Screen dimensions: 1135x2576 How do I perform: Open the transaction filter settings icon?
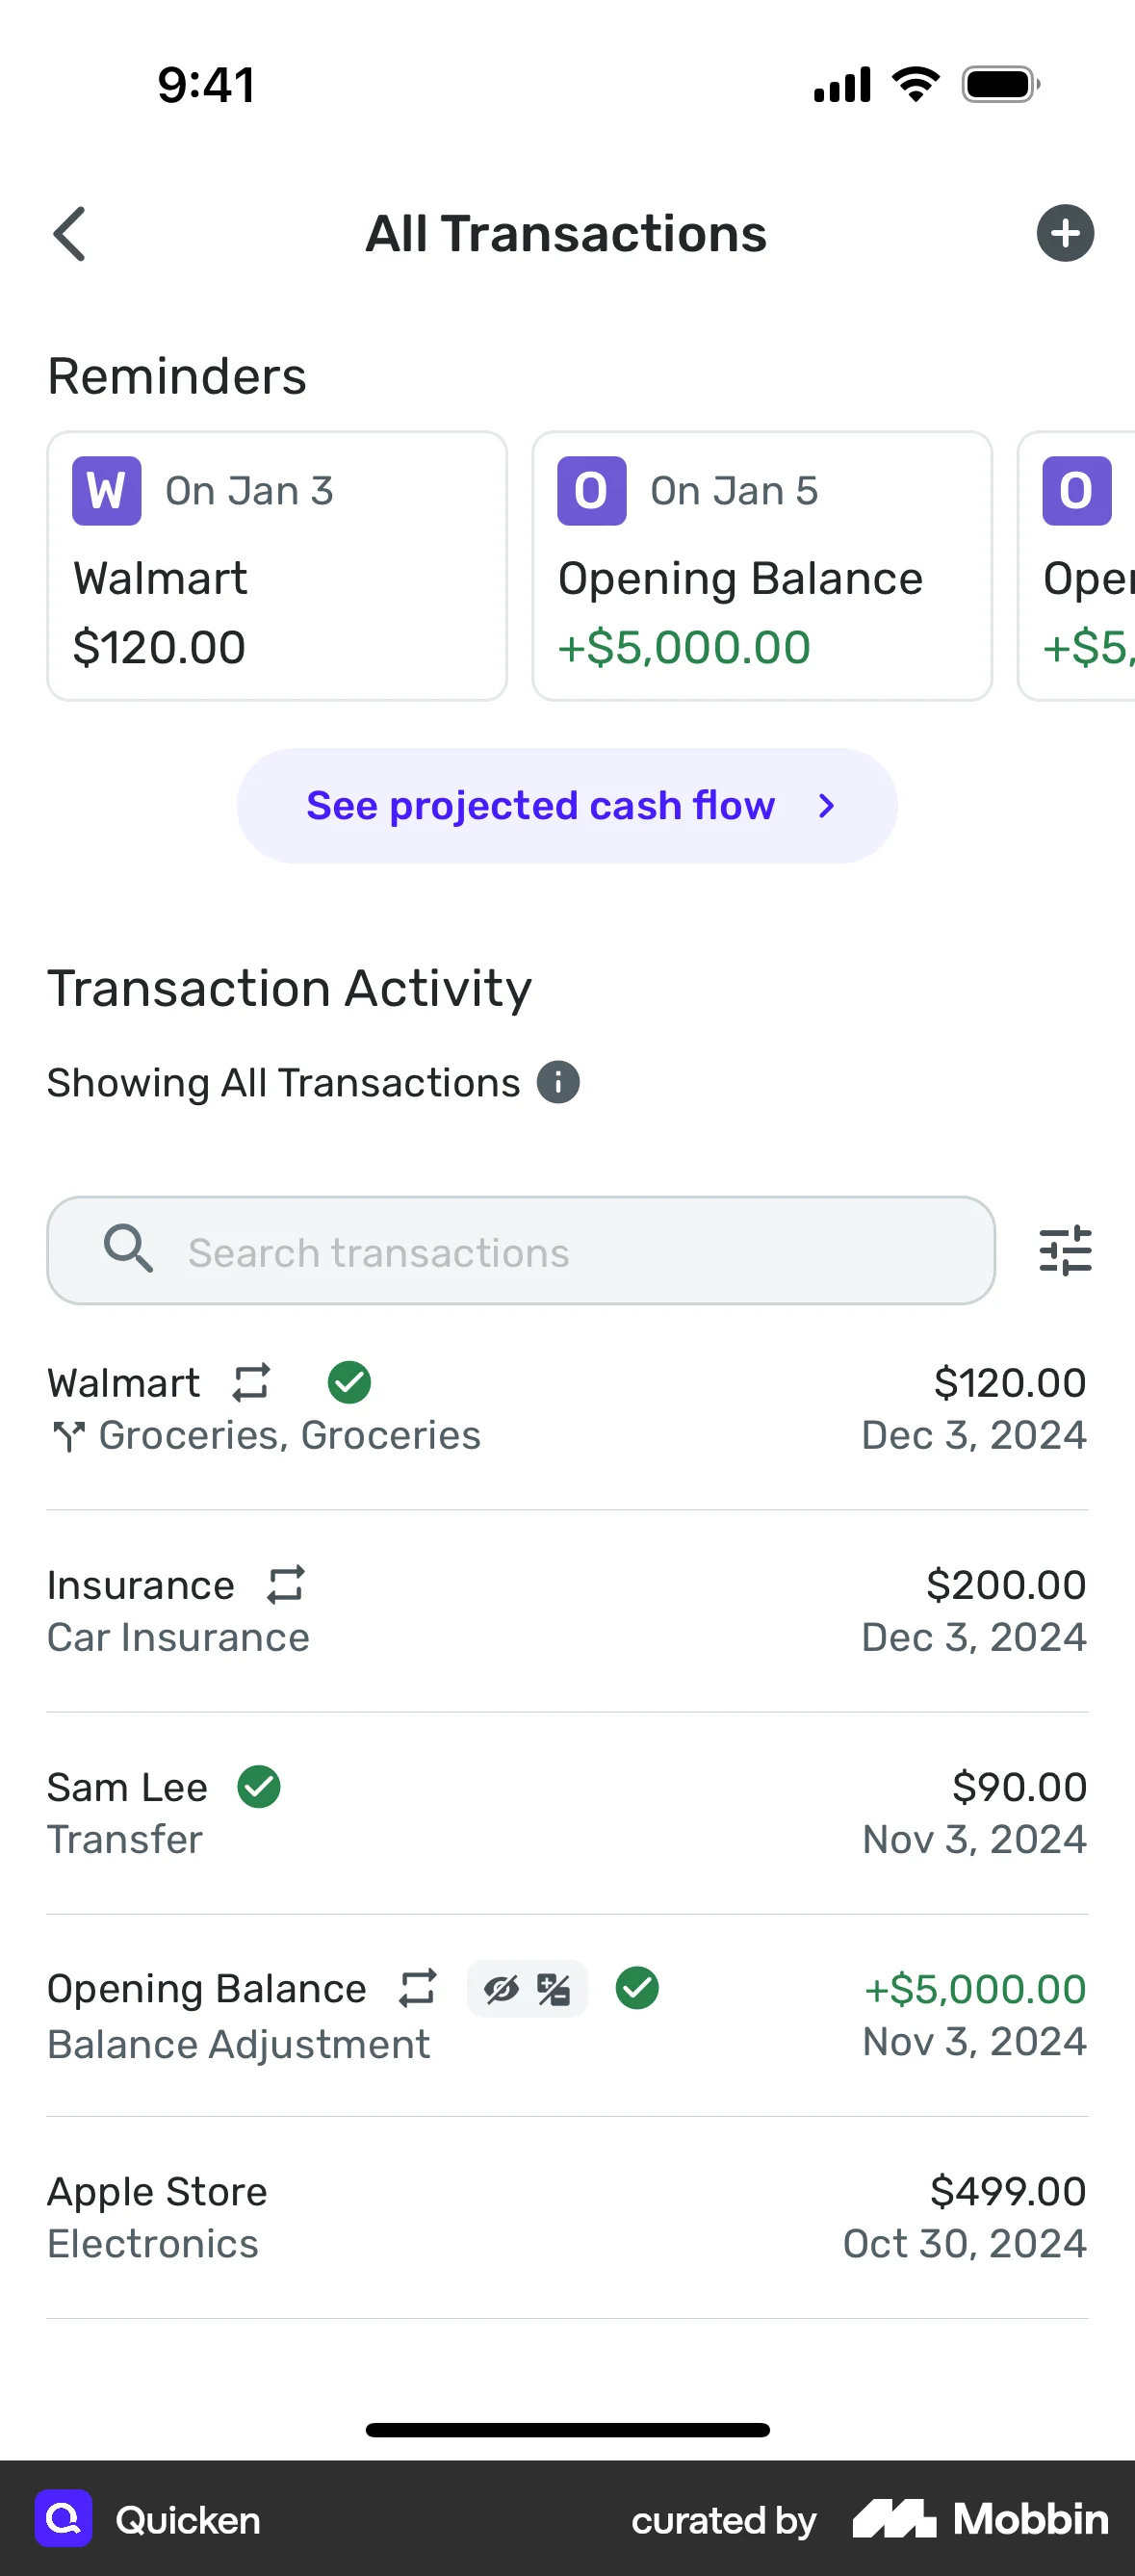(1064, 1250)
